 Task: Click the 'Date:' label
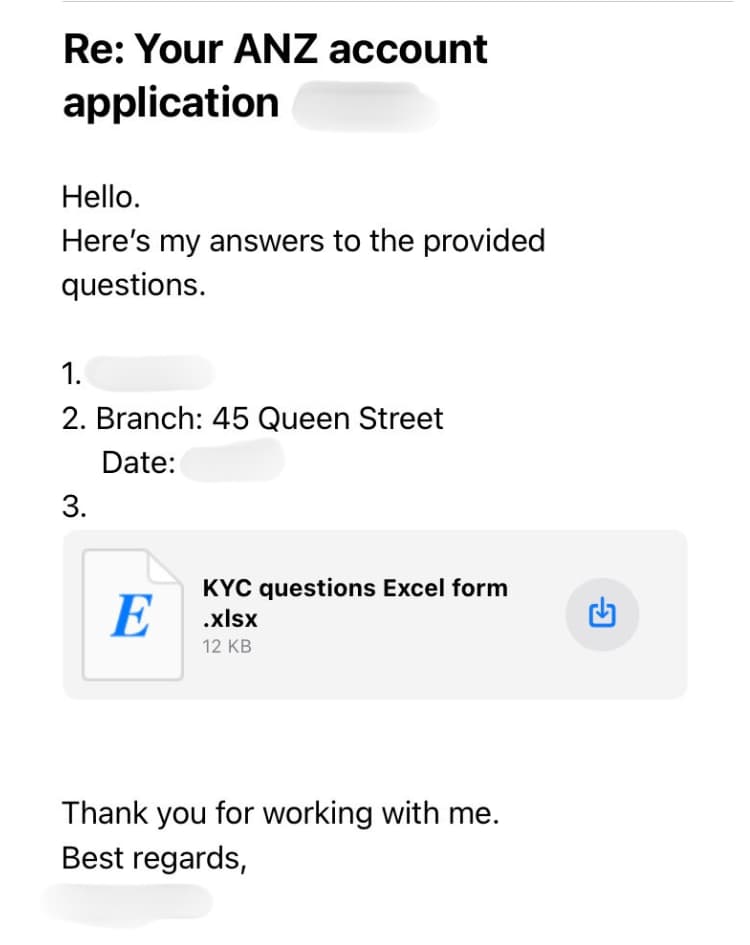139,463
